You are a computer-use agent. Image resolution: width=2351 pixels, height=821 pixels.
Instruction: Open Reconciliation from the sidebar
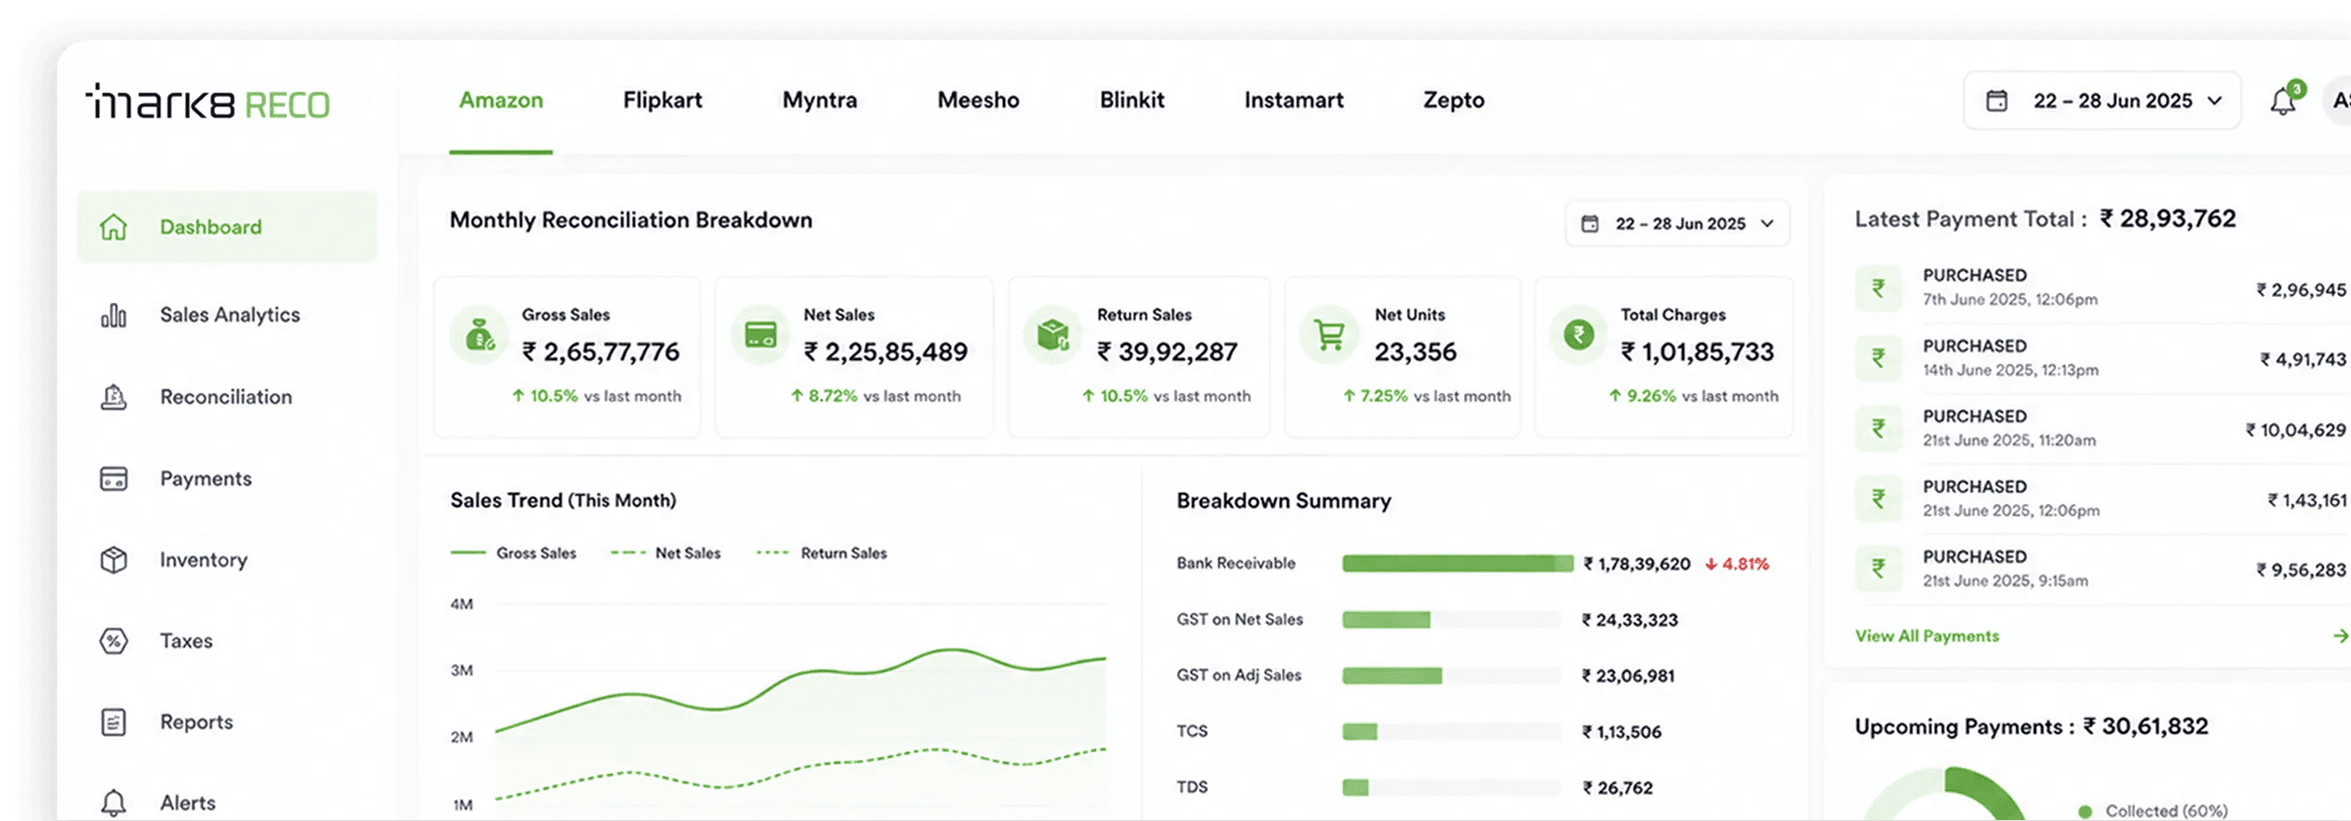tap(228, 397)
